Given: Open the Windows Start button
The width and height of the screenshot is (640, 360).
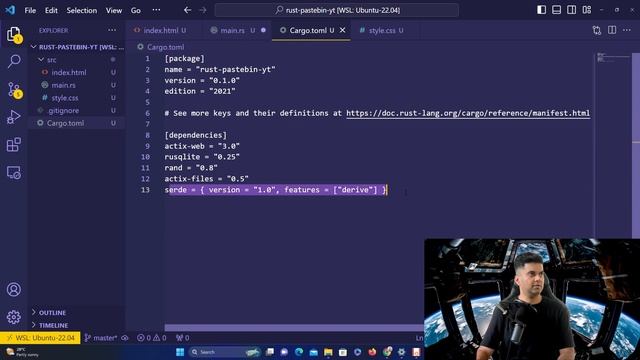Looking at the screenshot, I should coord(180,352).
